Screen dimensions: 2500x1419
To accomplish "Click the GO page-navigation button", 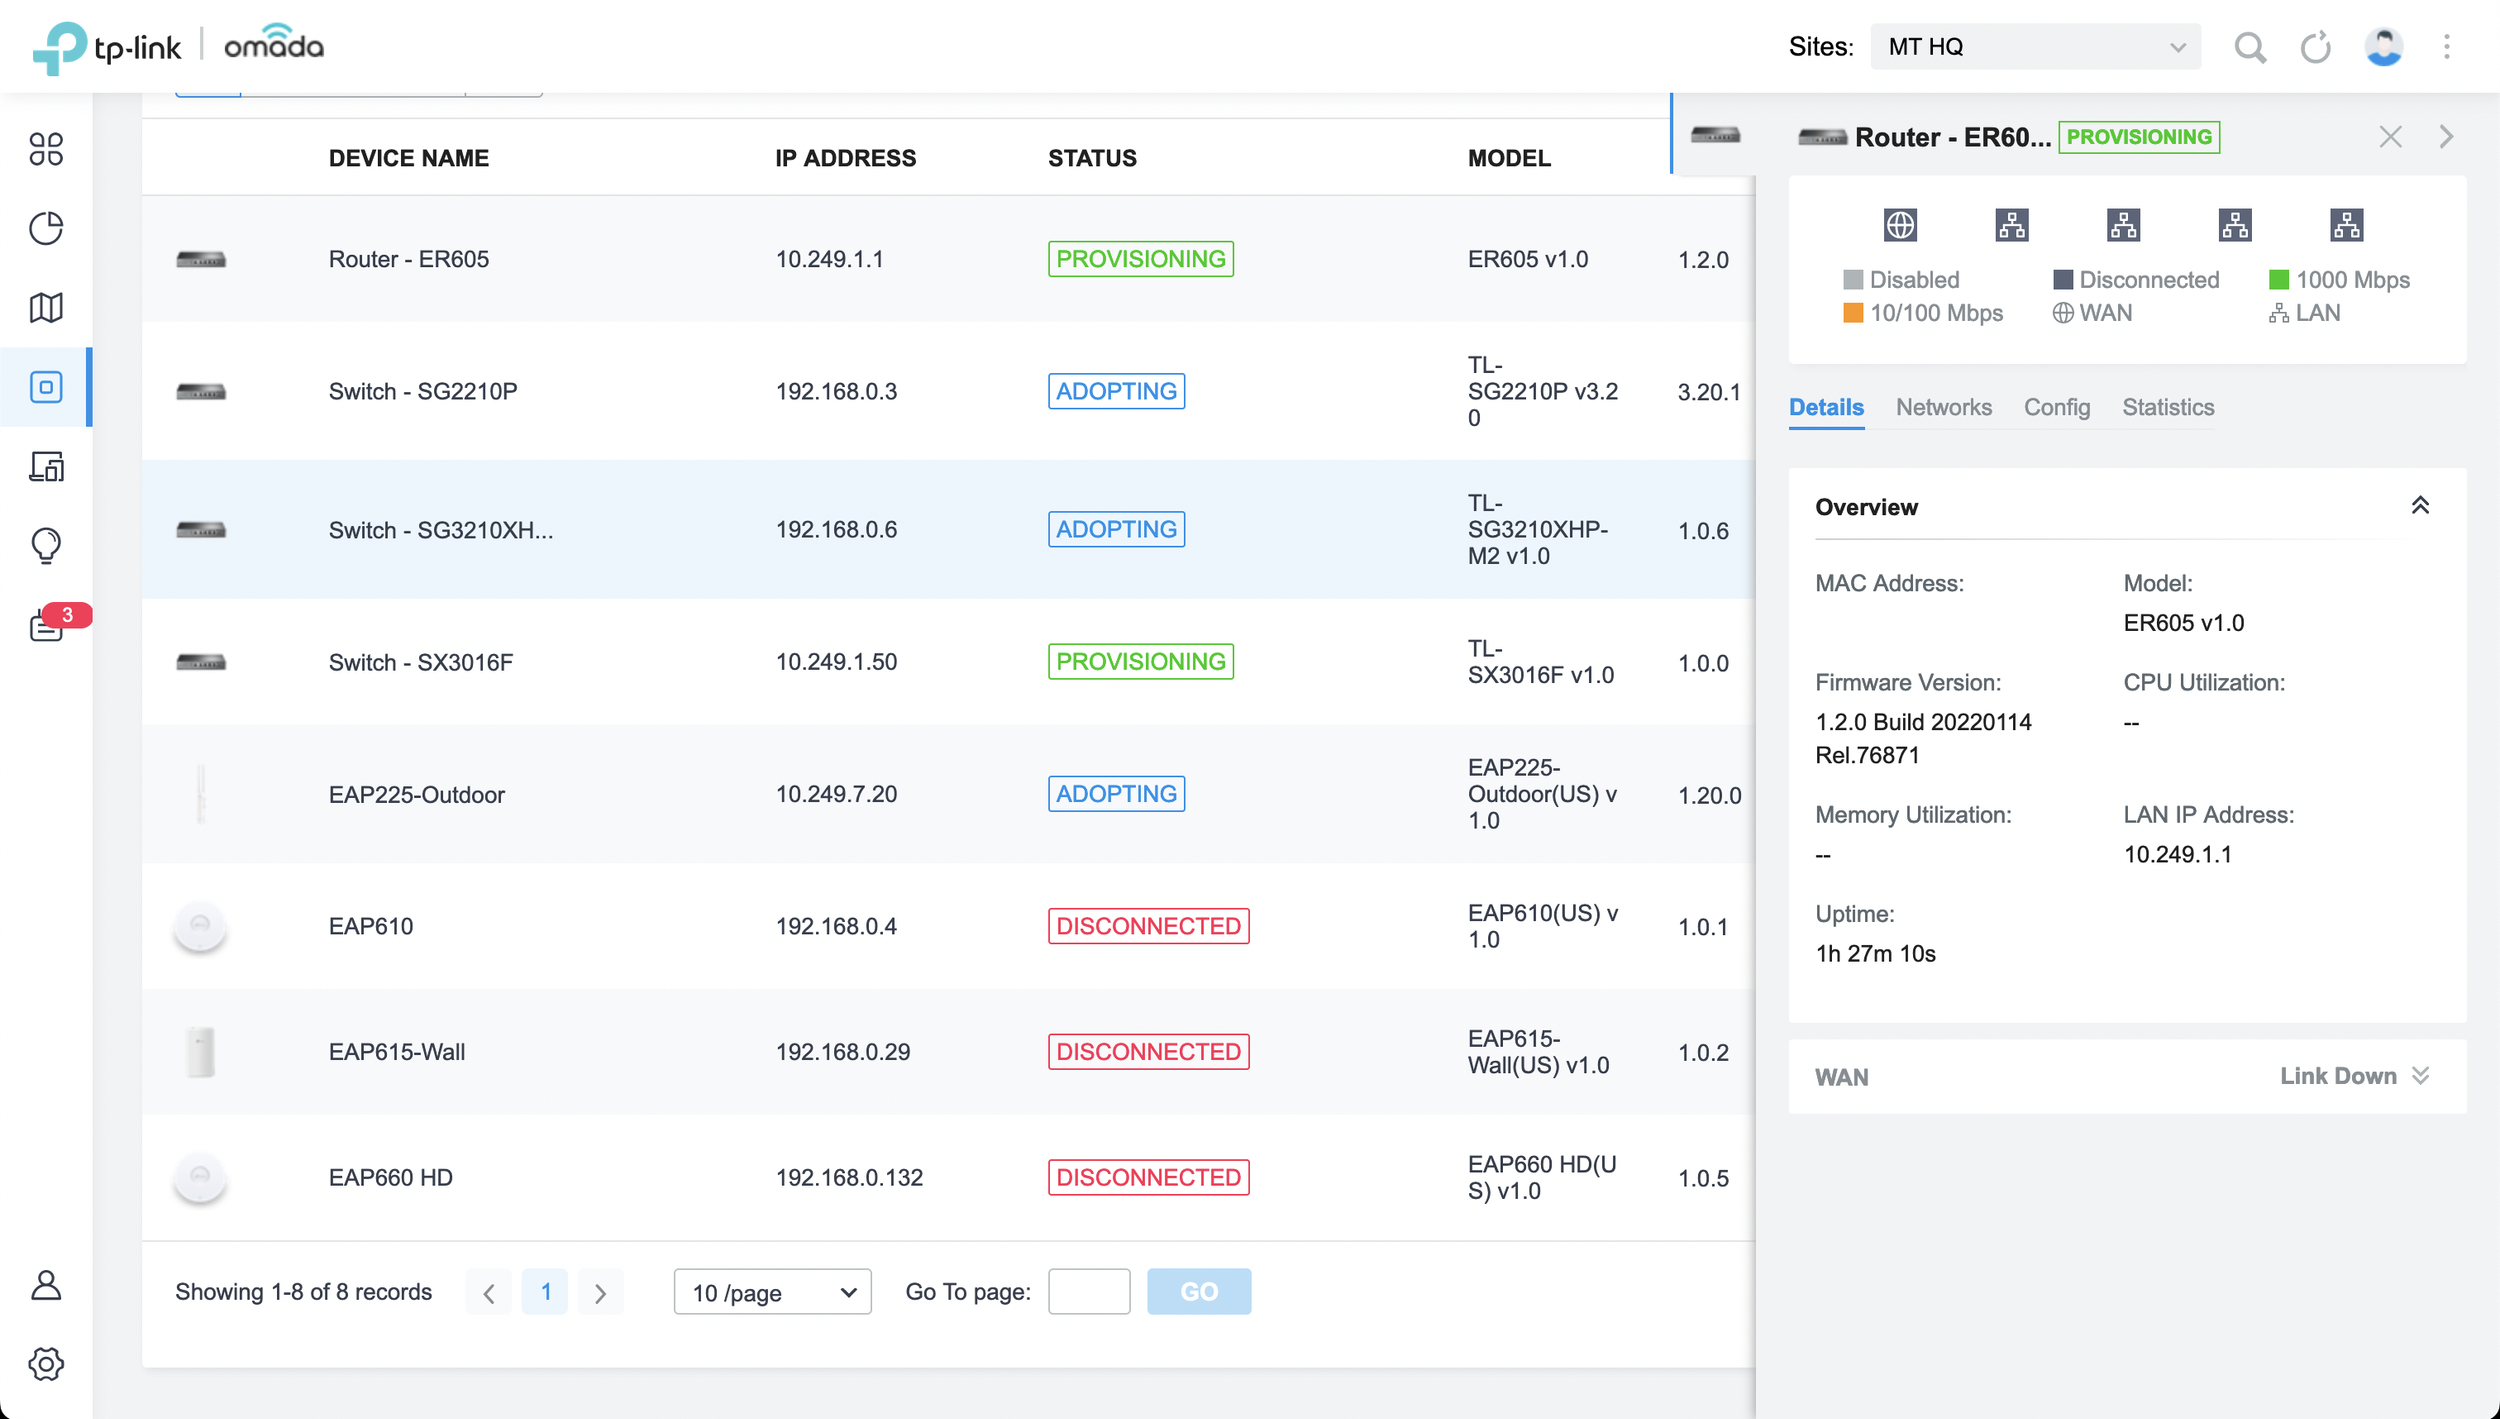I will pos(1197,1291).
